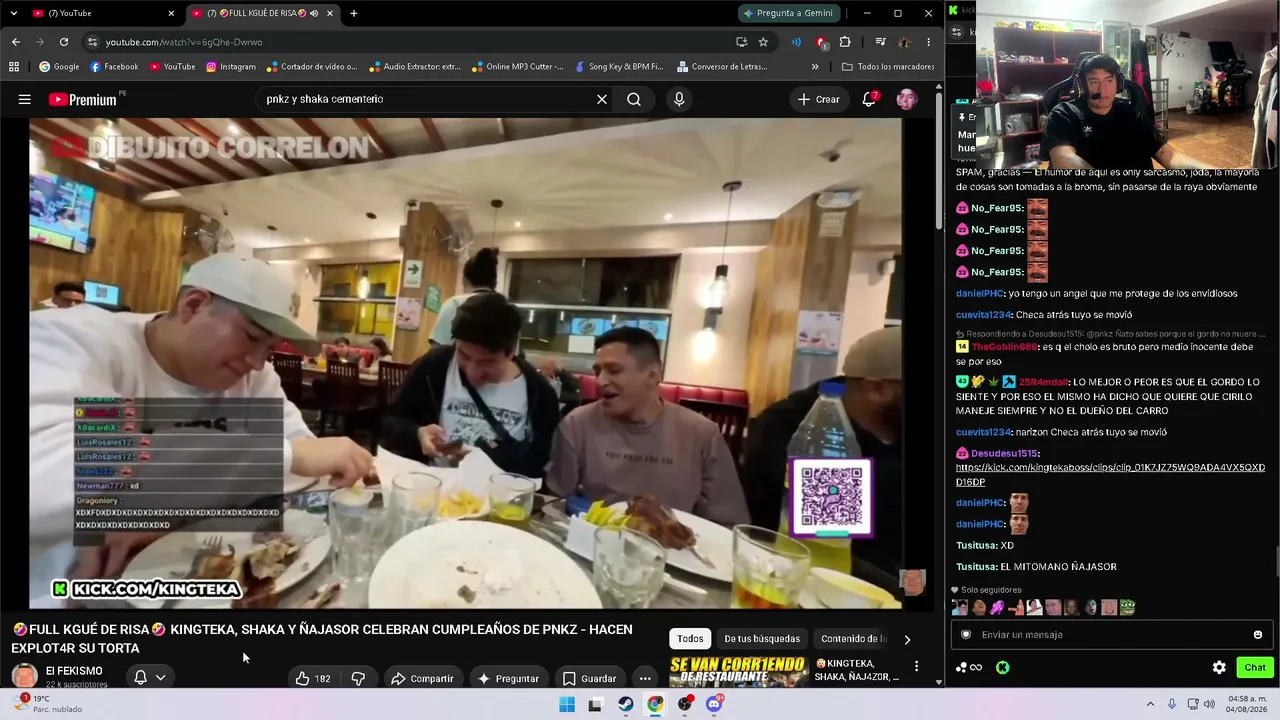Viewport: 1280px width, 720px height.
Task: Go to the YouTube Premium home logo
Action: click(83, 99)
